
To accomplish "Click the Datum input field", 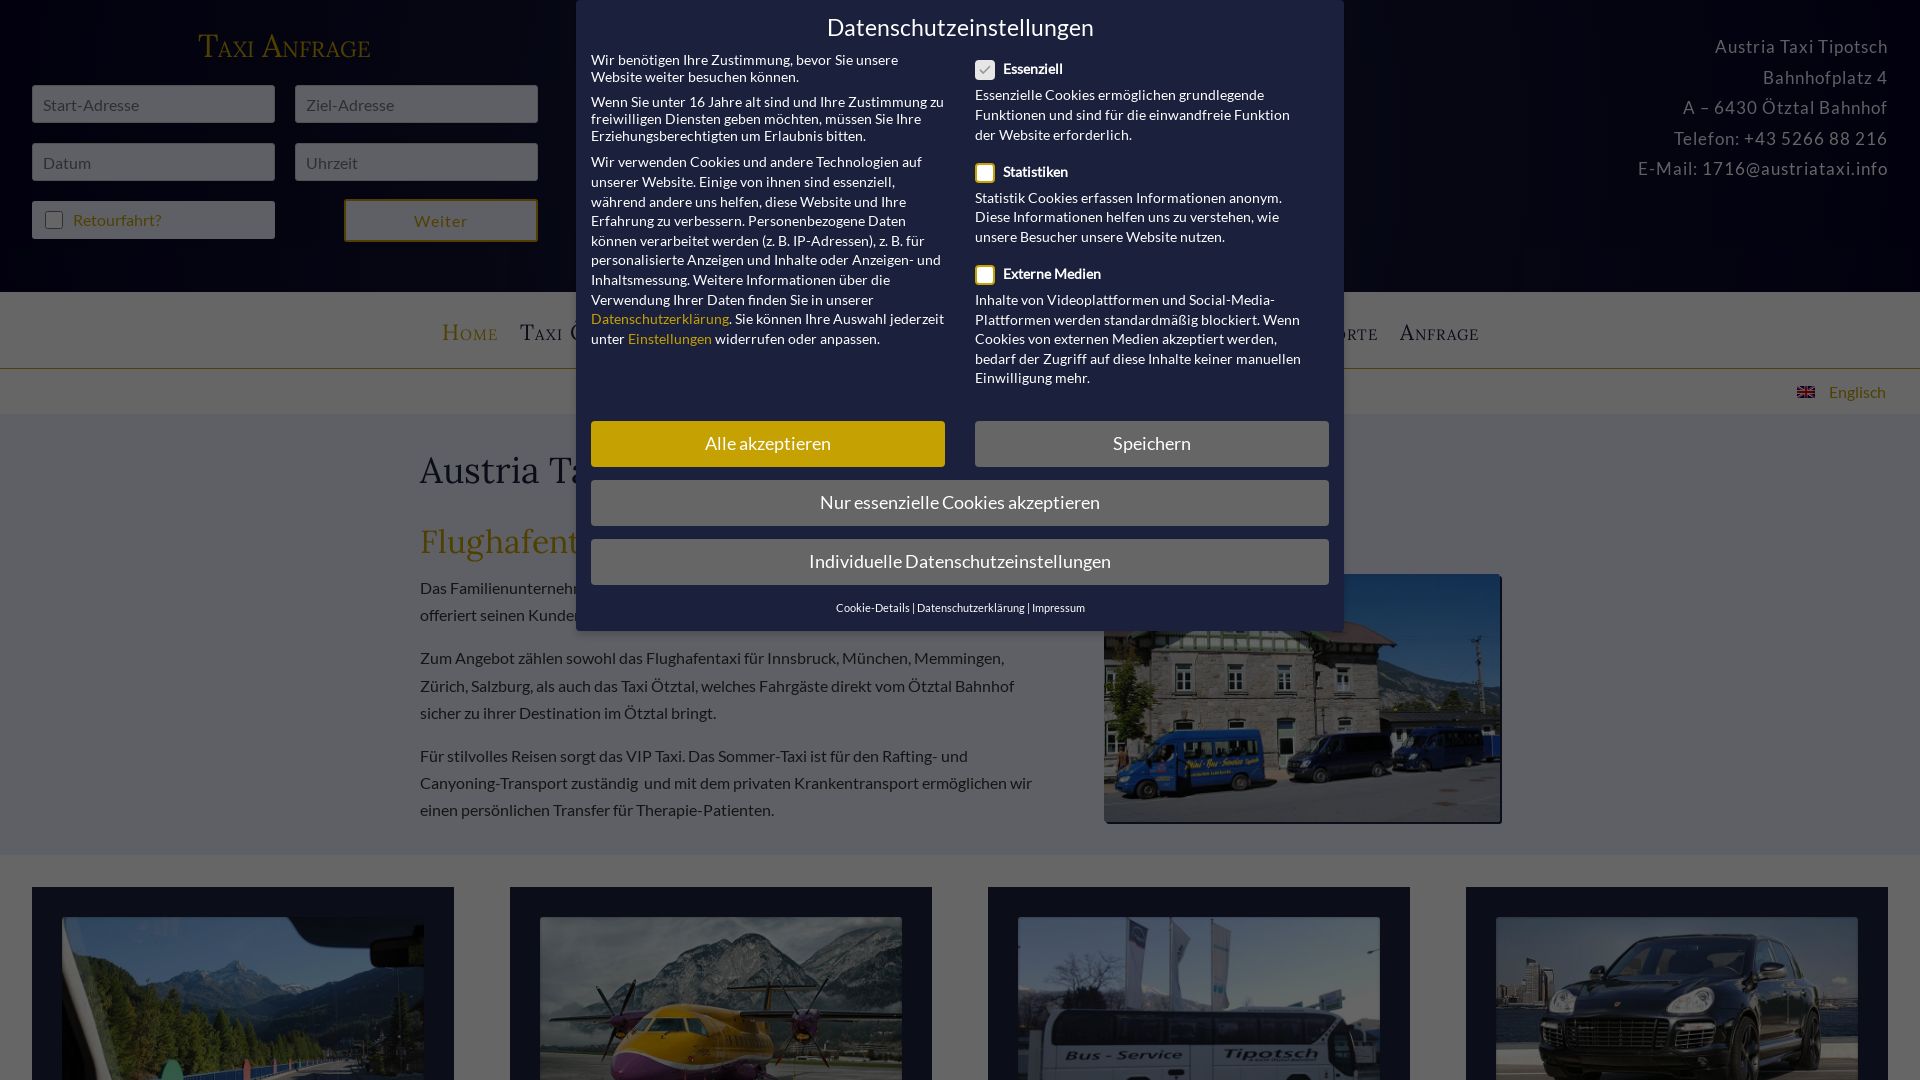I will (153, 162).
